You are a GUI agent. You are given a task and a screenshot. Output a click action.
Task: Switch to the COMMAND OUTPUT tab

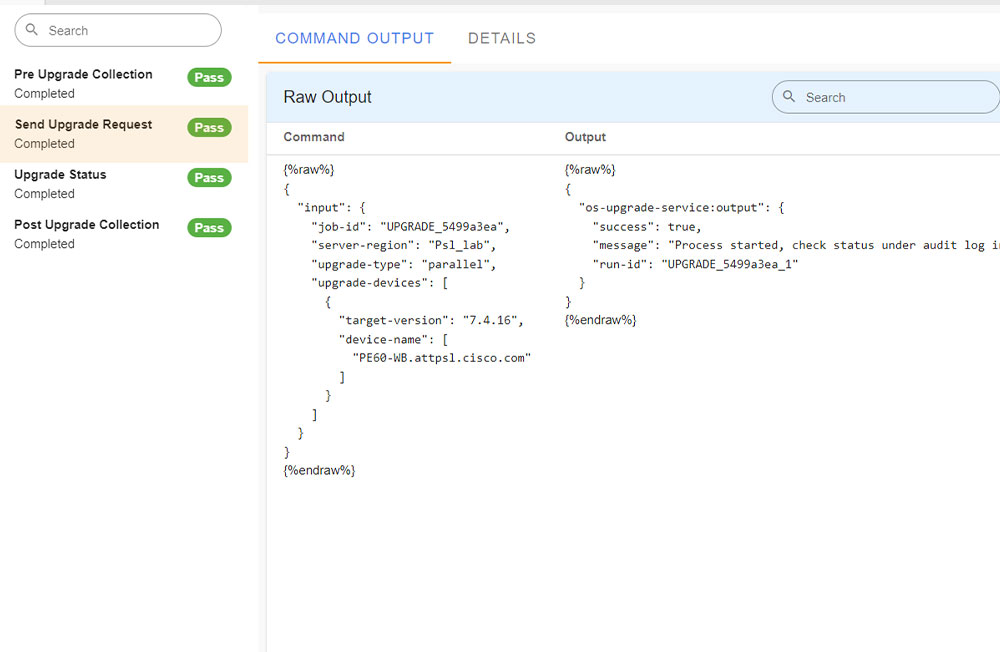[355, 38]
